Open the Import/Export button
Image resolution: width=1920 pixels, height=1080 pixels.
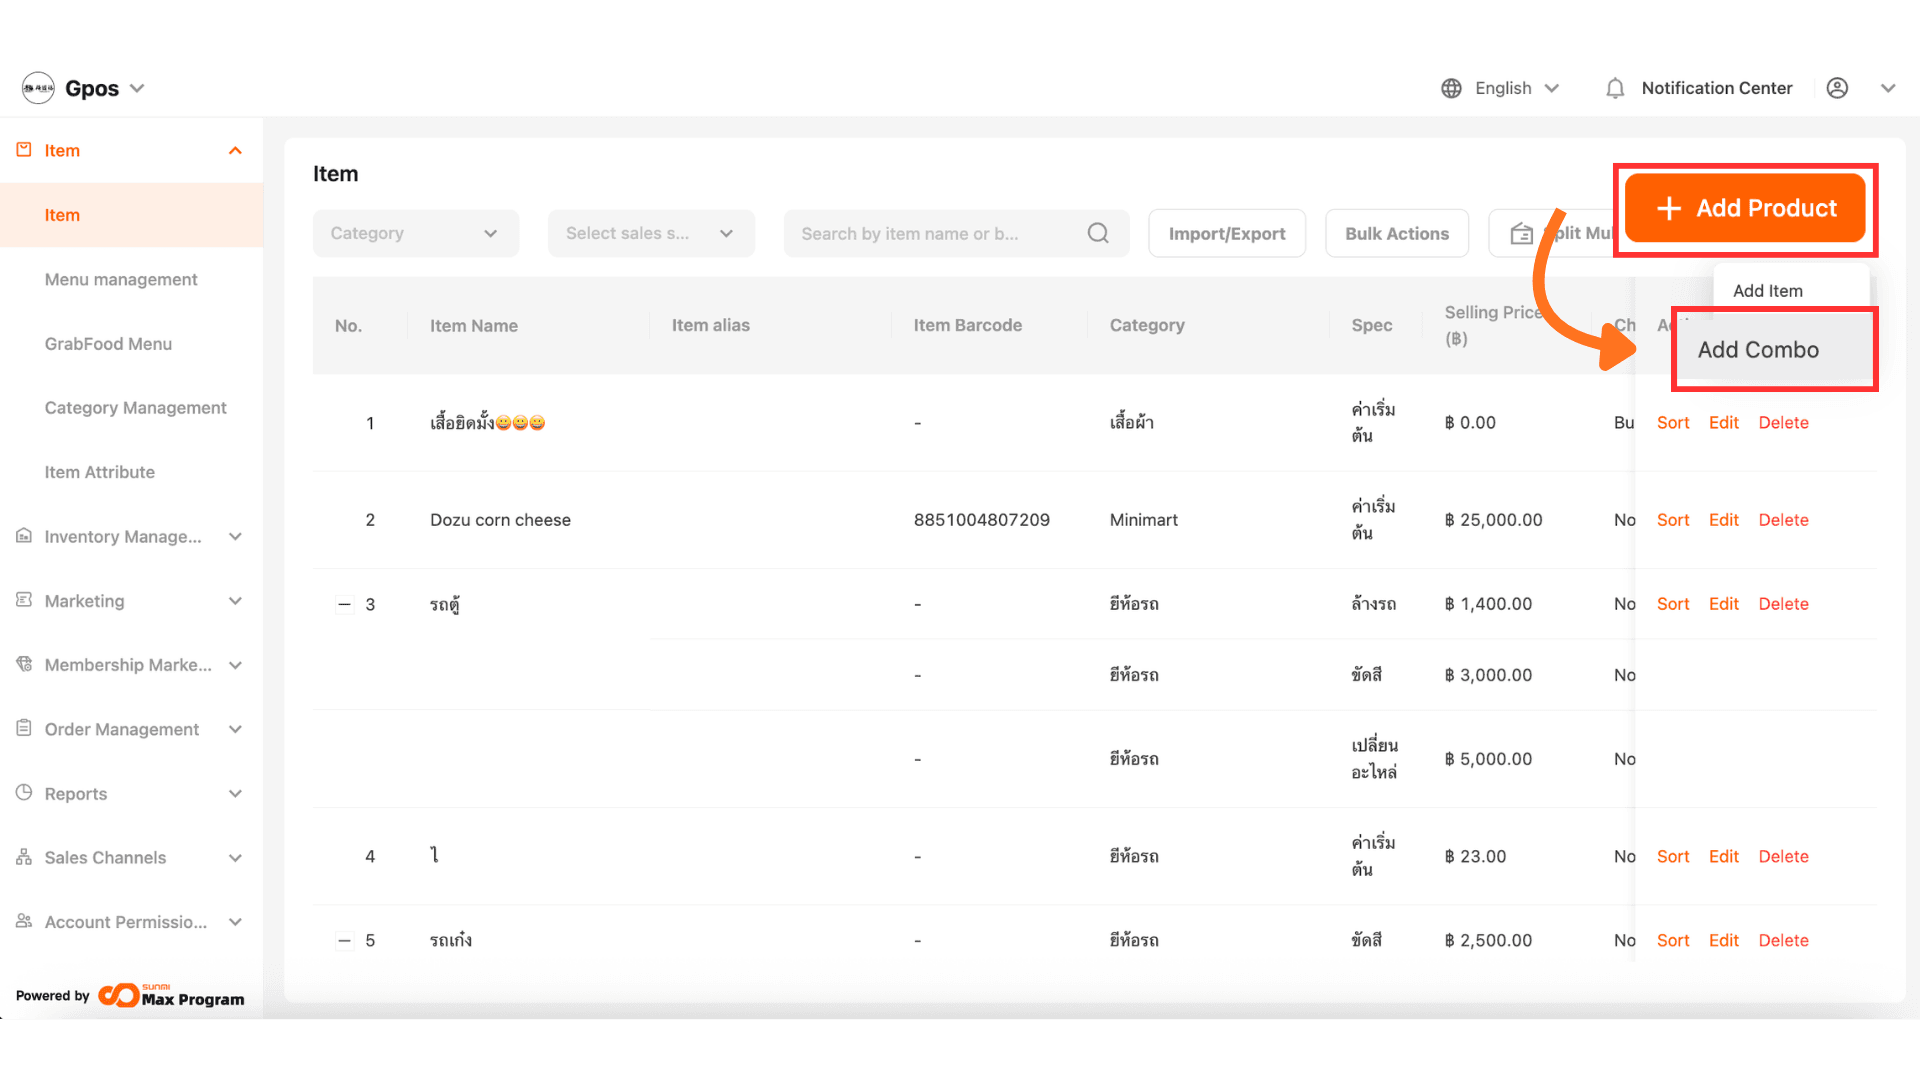coord(1227,233)
